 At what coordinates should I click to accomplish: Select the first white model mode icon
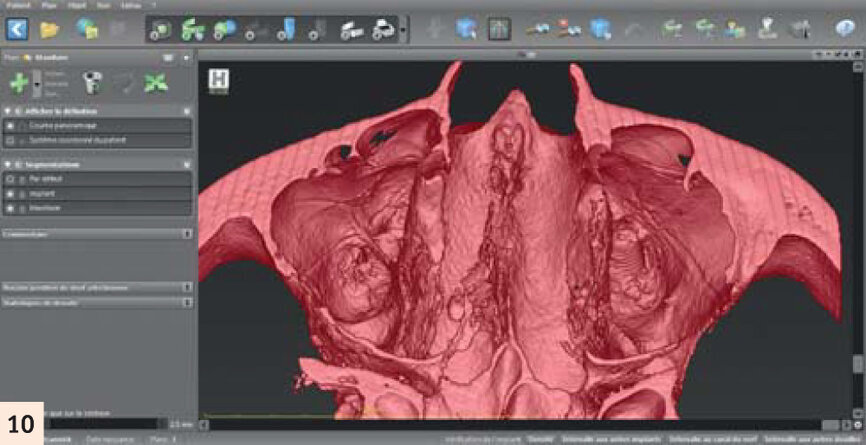point(351,29)
